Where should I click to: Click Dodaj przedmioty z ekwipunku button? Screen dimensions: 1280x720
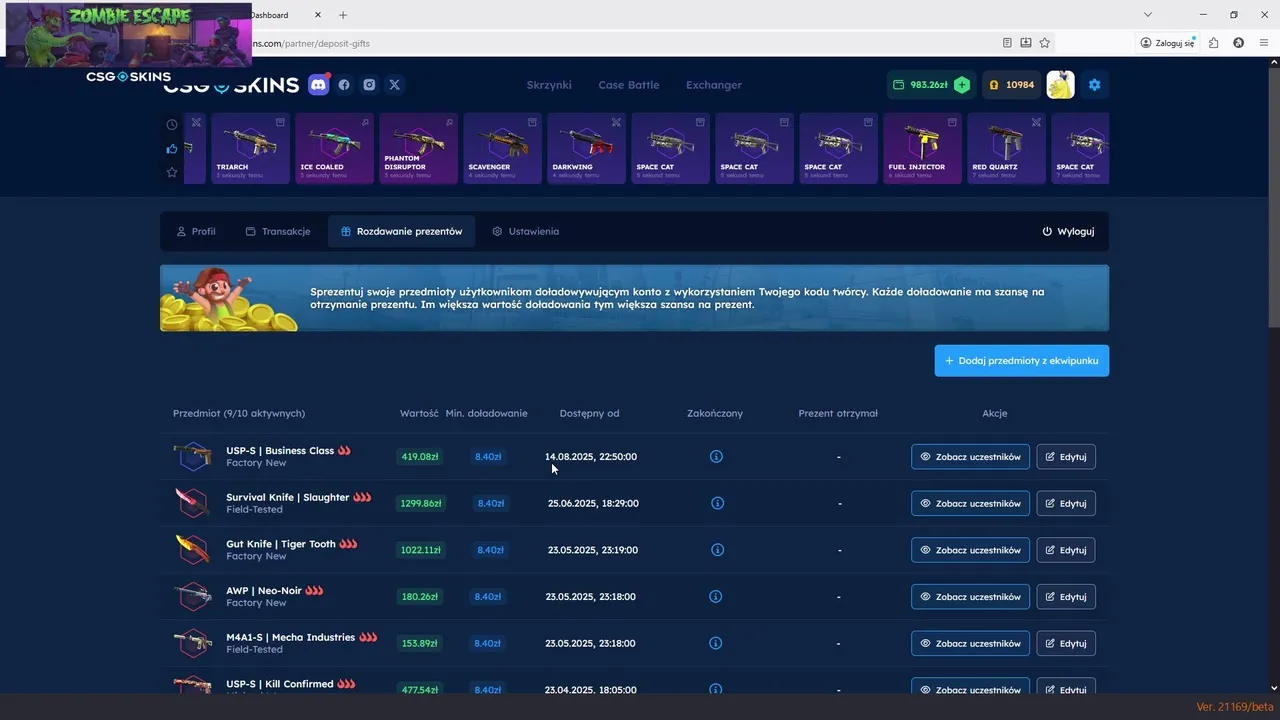click(x=1022, y=361)
